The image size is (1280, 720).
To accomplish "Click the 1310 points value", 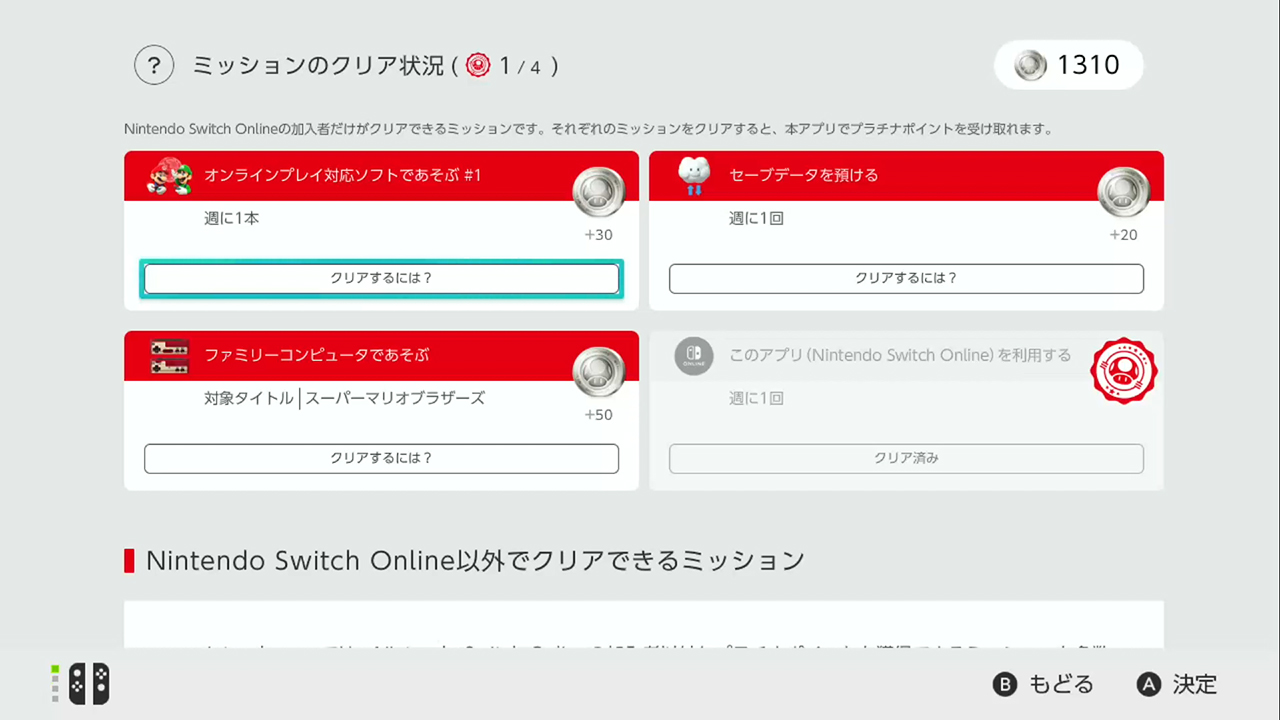I will [1088, 66].
